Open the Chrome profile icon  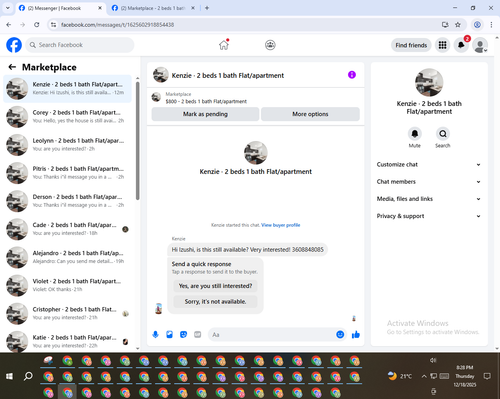point(477,25)
